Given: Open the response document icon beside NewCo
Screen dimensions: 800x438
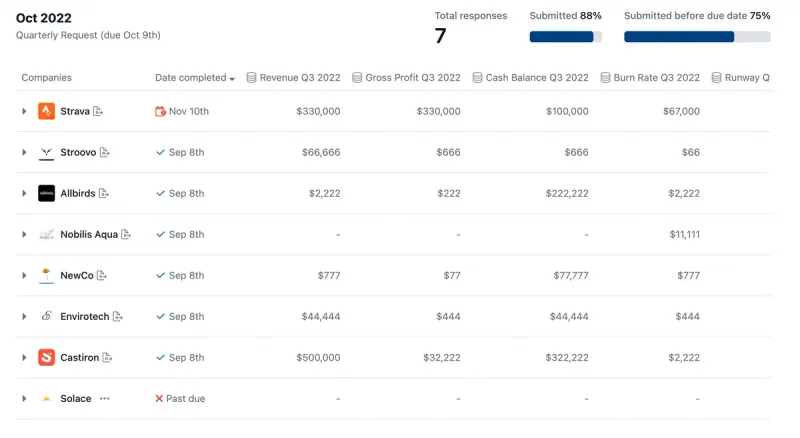Looking at the screenshot, I should click(x=102, y=276).
